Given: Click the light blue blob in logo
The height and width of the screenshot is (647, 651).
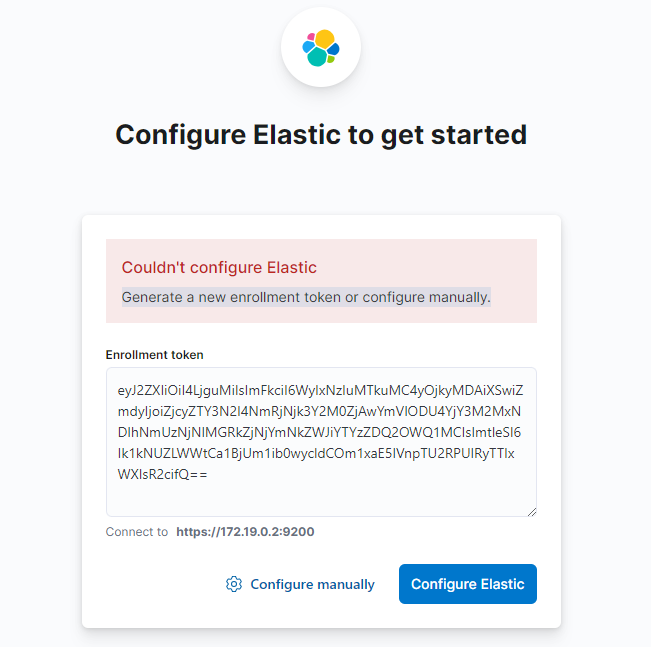Looking at the screenshot, I should coord(308,47).
